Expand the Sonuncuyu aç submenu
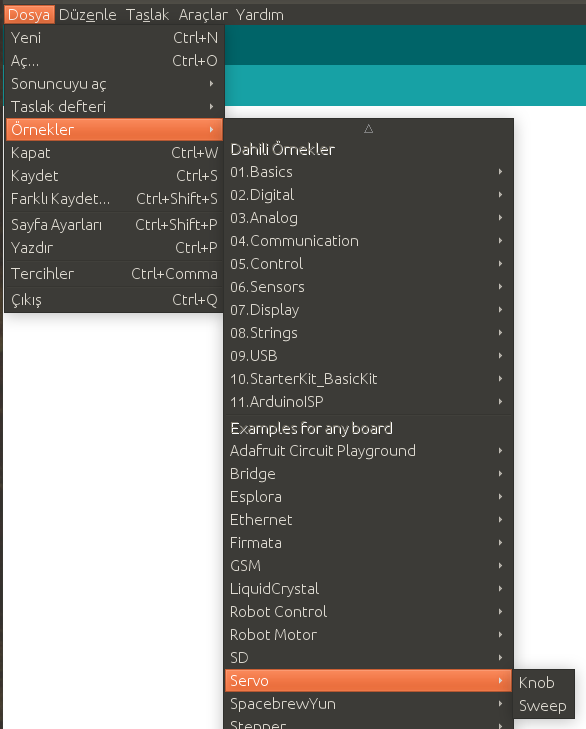Image resolution: width=586 pixels, height=729 pixels. [114, 84]
